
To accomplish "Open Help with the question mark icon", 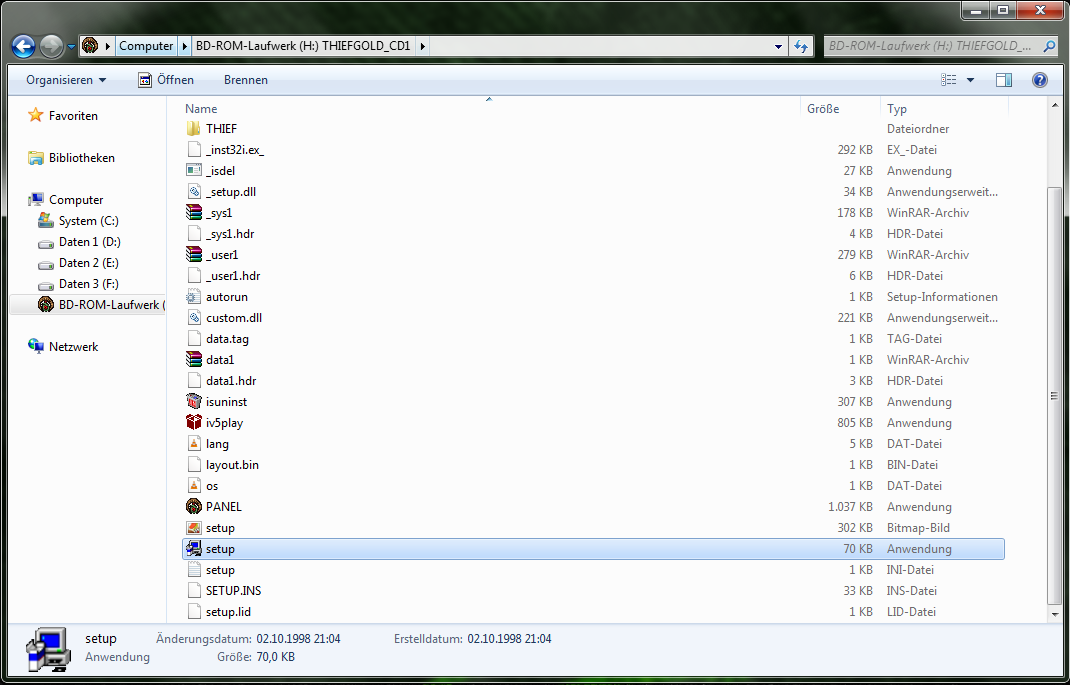I will click(1039, 80).
